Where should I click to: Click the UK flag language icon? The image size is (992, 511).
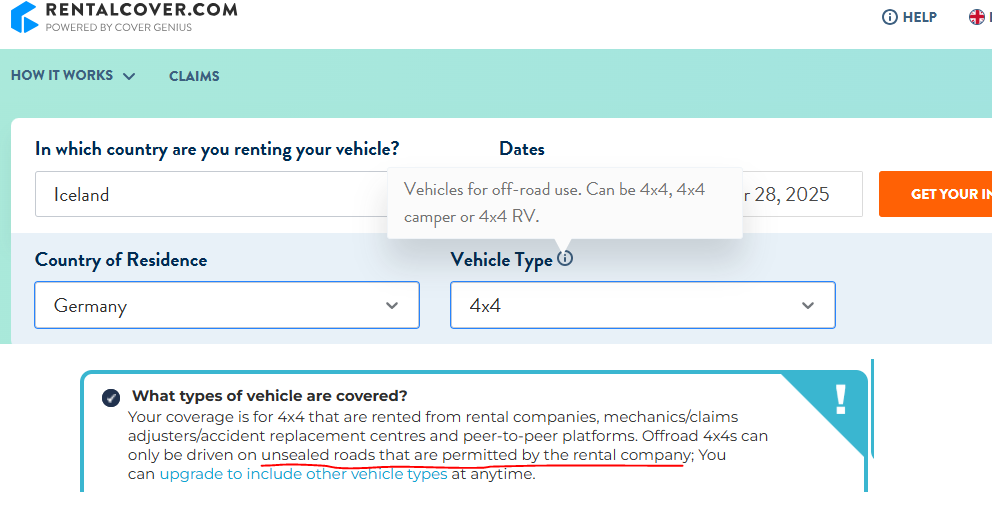coord(977,17)
